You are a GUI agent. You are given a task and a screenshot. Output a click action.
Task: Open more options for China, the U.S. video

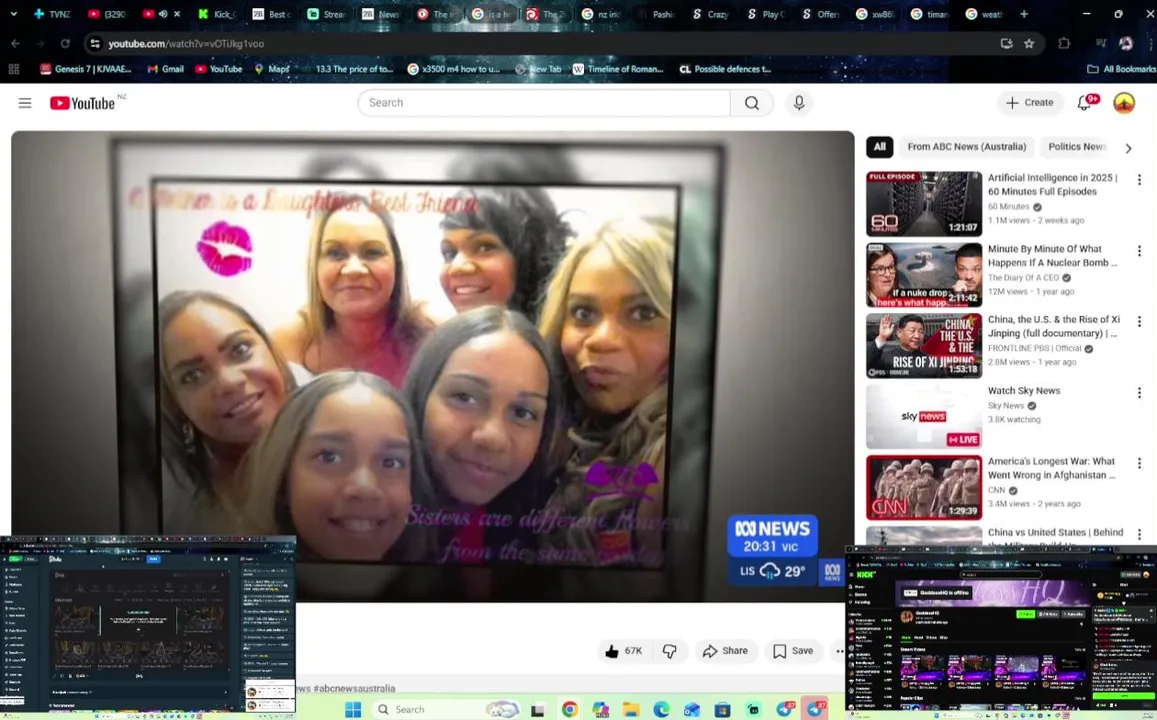click(x=1139, y=322)
